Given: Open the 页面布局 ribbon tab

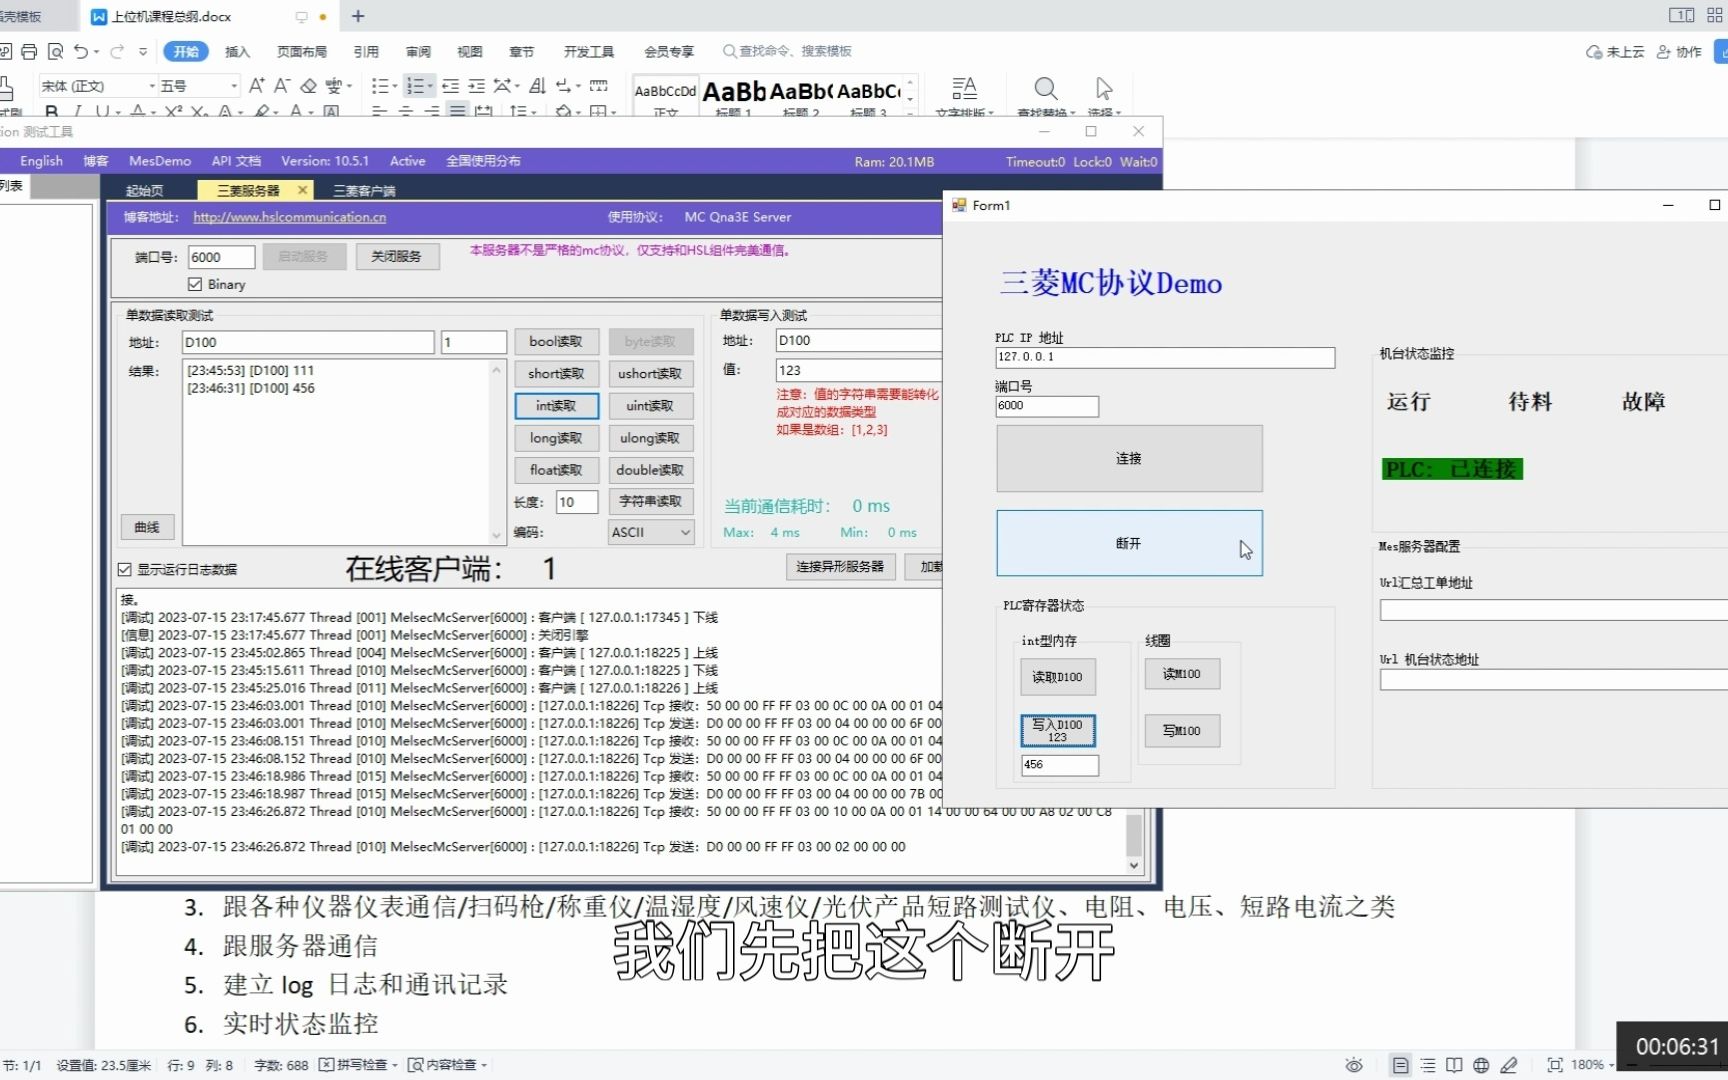Looking at the screenshot, I should point(302,52).
